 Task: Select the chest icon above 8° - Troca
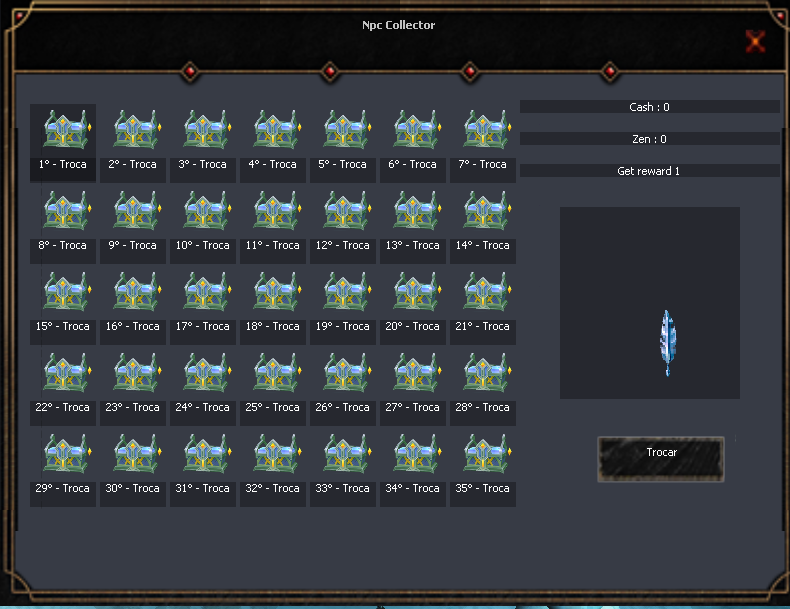(67, 211)
